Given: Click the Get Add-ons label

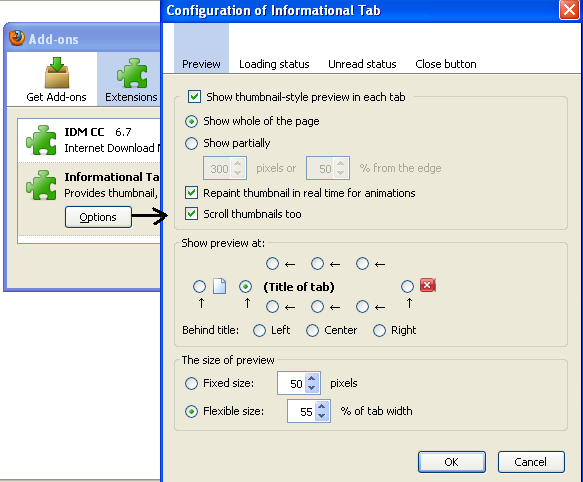Looking at the screenshot, I should 56,97.
